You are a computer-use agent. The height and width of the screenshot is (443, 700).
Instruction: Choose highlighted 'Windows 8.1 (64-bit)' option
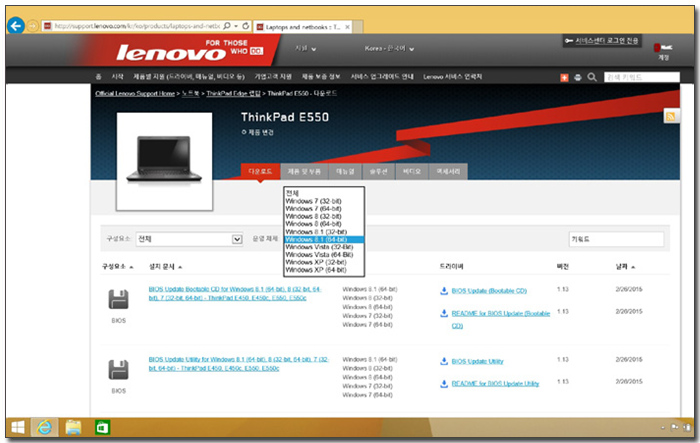[x=324, y=239]
